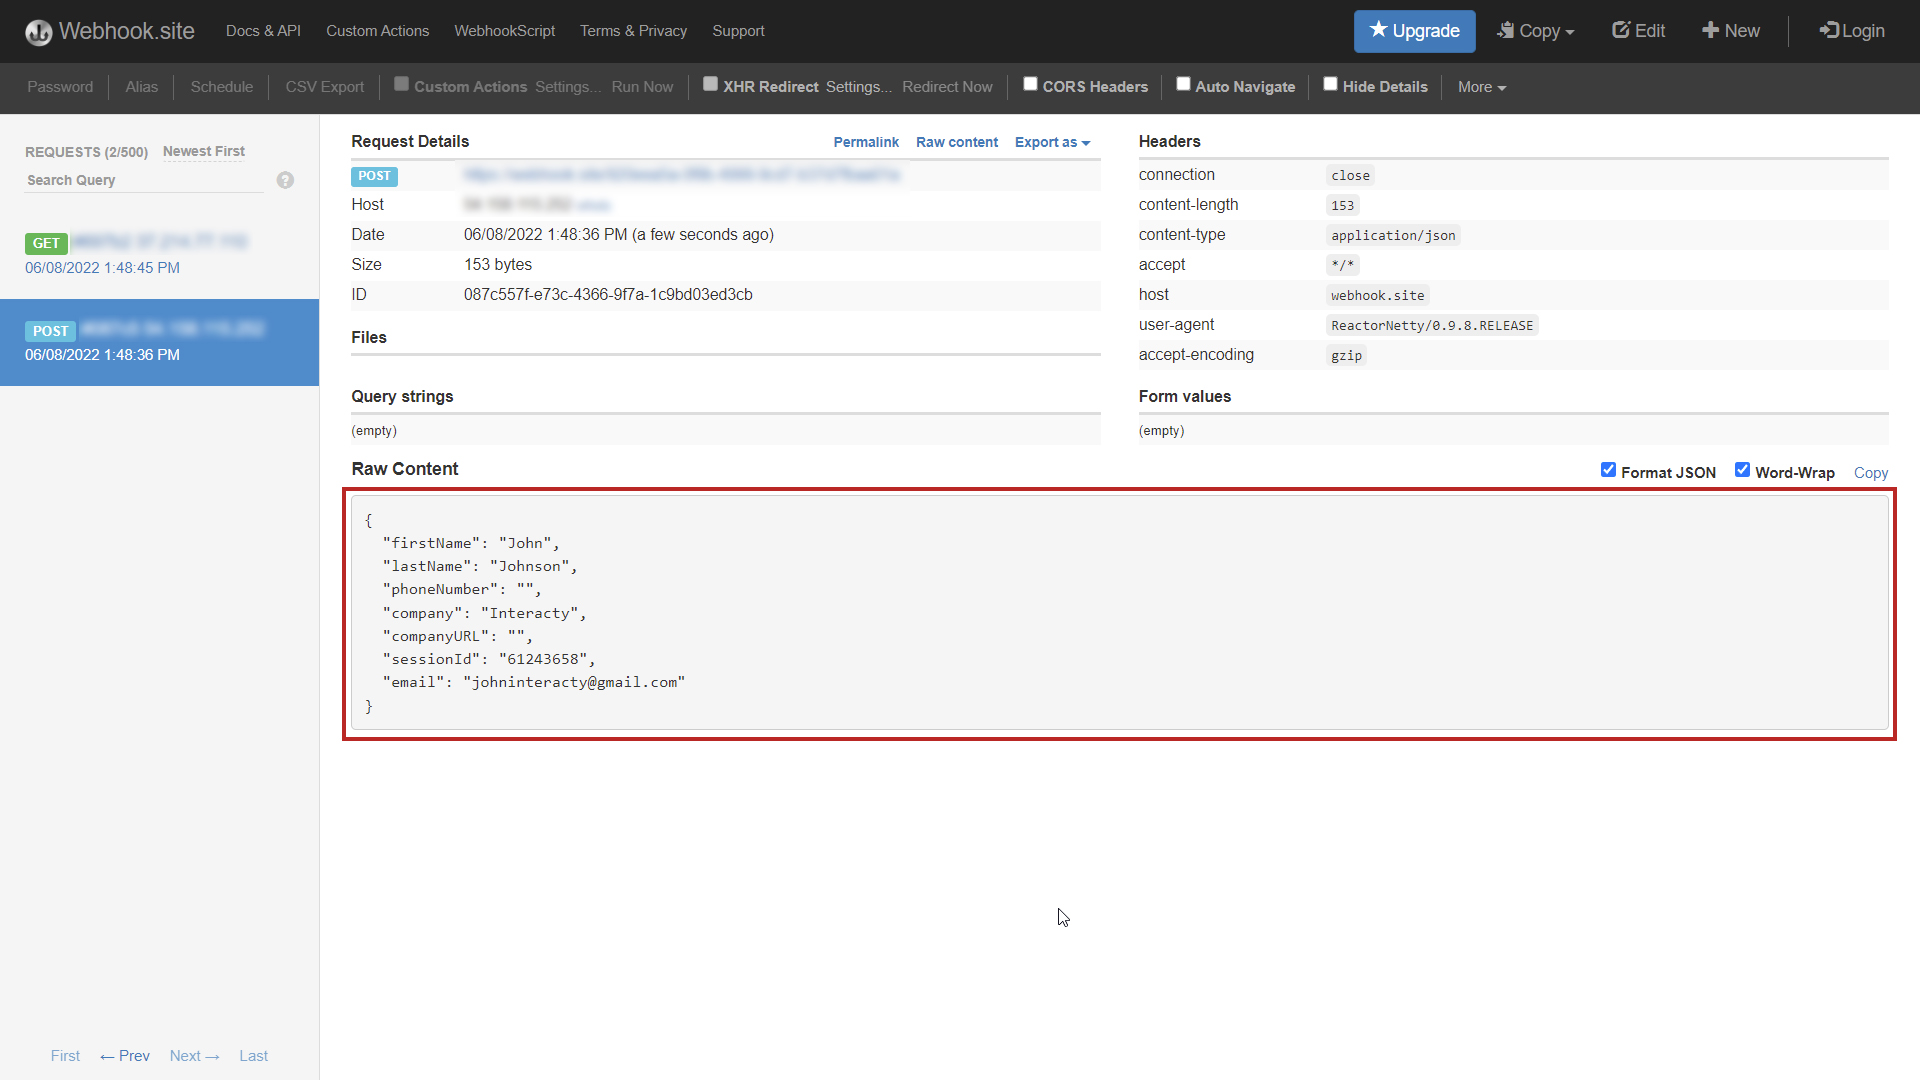The width and height of the screenshot is (1920, 1080).
Task: Select the POST request from sidebar
Action: 160,342
